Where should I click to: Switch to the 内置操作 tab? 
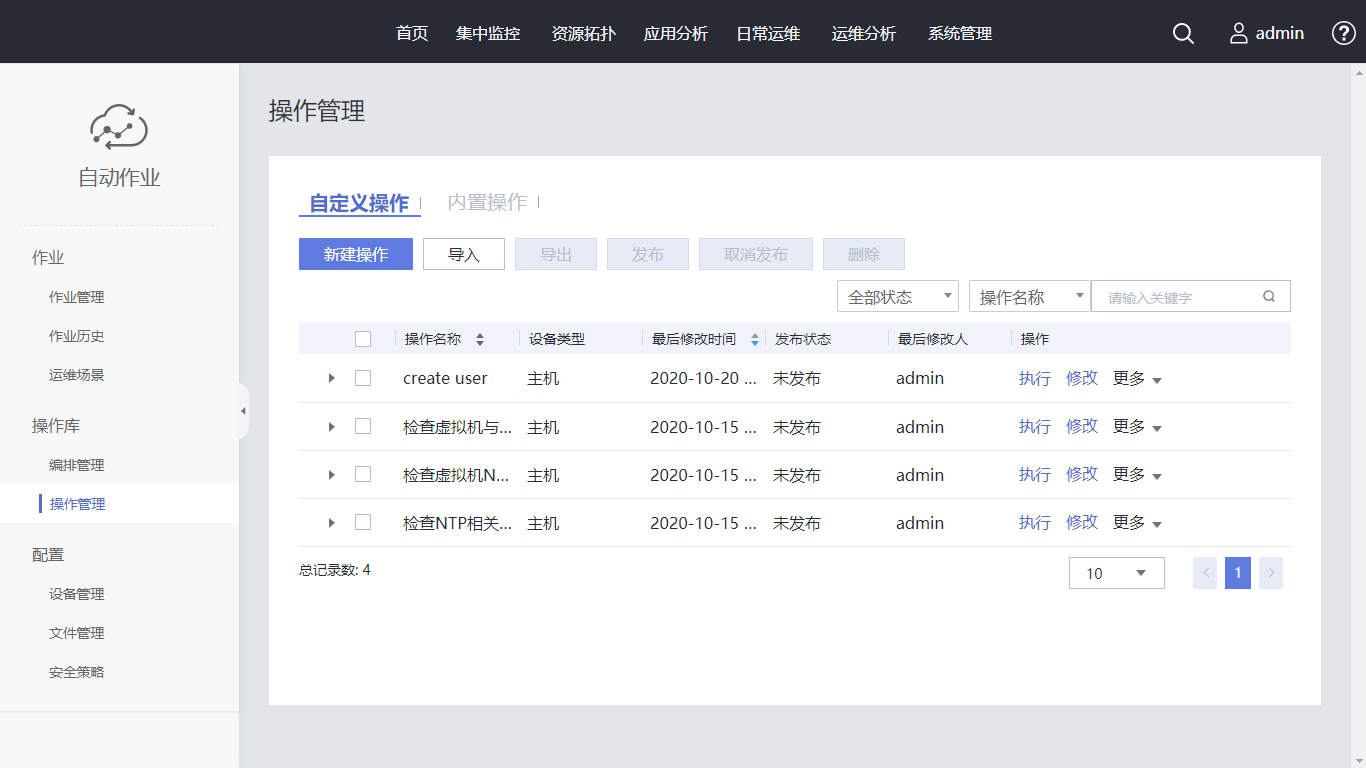(x=486, y=202)
